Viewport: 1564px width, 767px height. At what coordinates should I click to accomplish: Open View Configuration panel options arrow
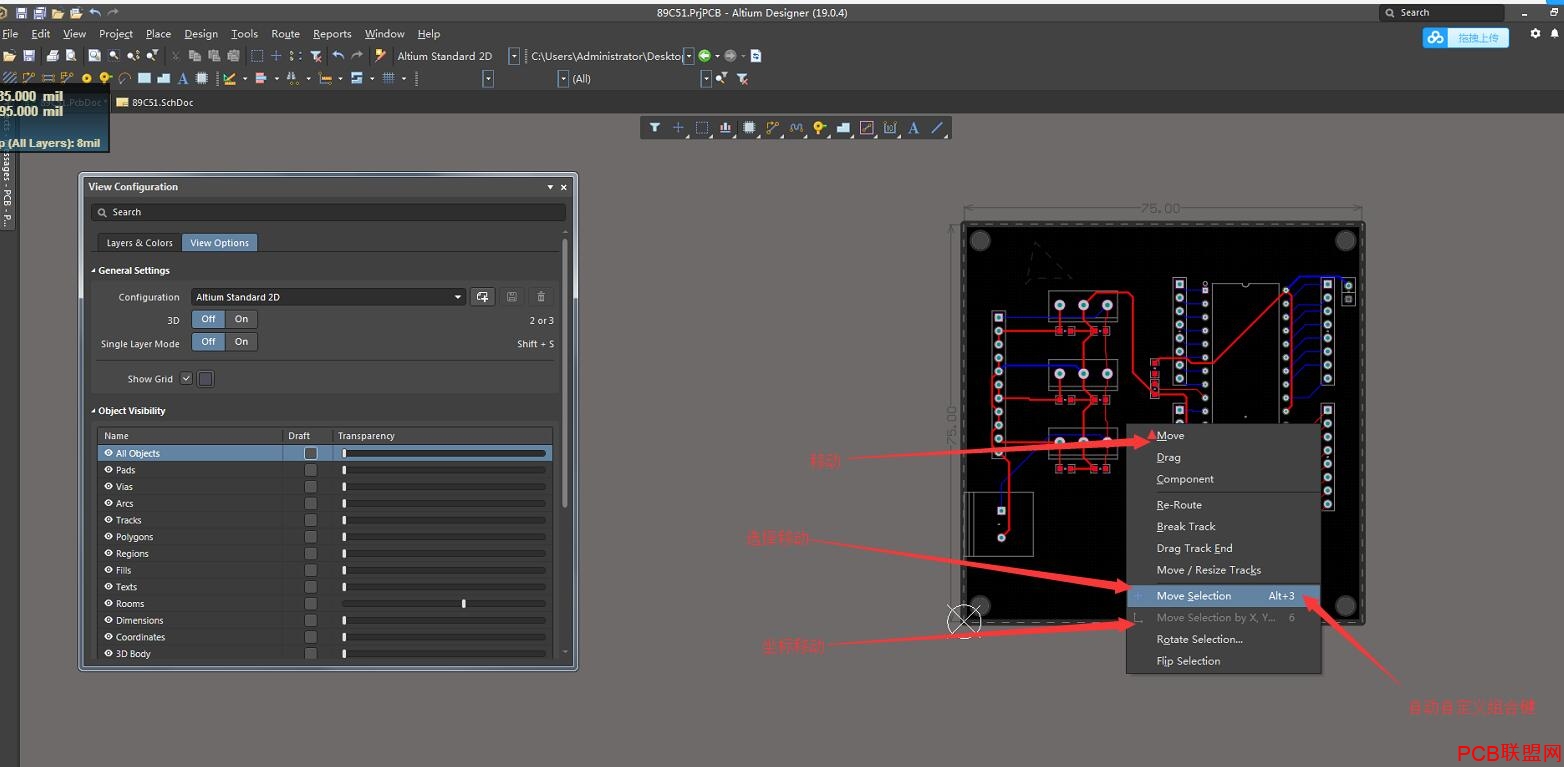[x=550, y=187]
